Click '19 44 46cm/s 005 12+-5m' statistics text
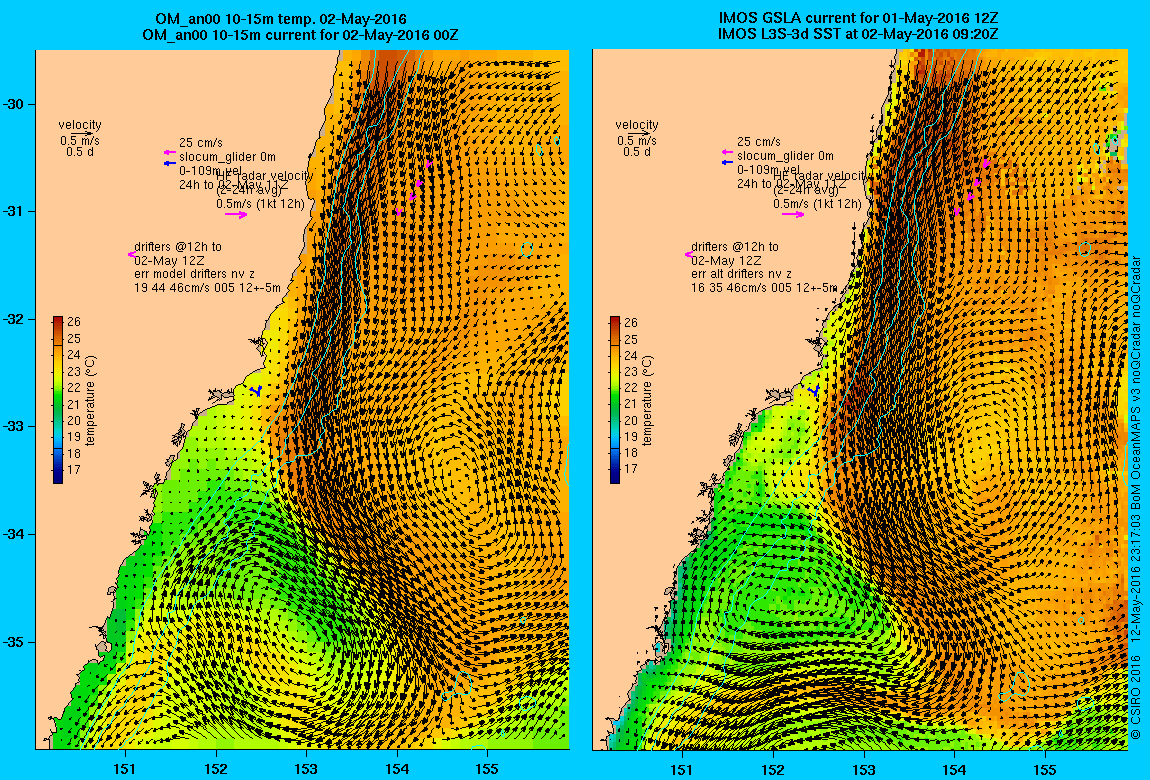Viewport: 1150px width, 780px height. pyautogui.click(x=207, y=288)
